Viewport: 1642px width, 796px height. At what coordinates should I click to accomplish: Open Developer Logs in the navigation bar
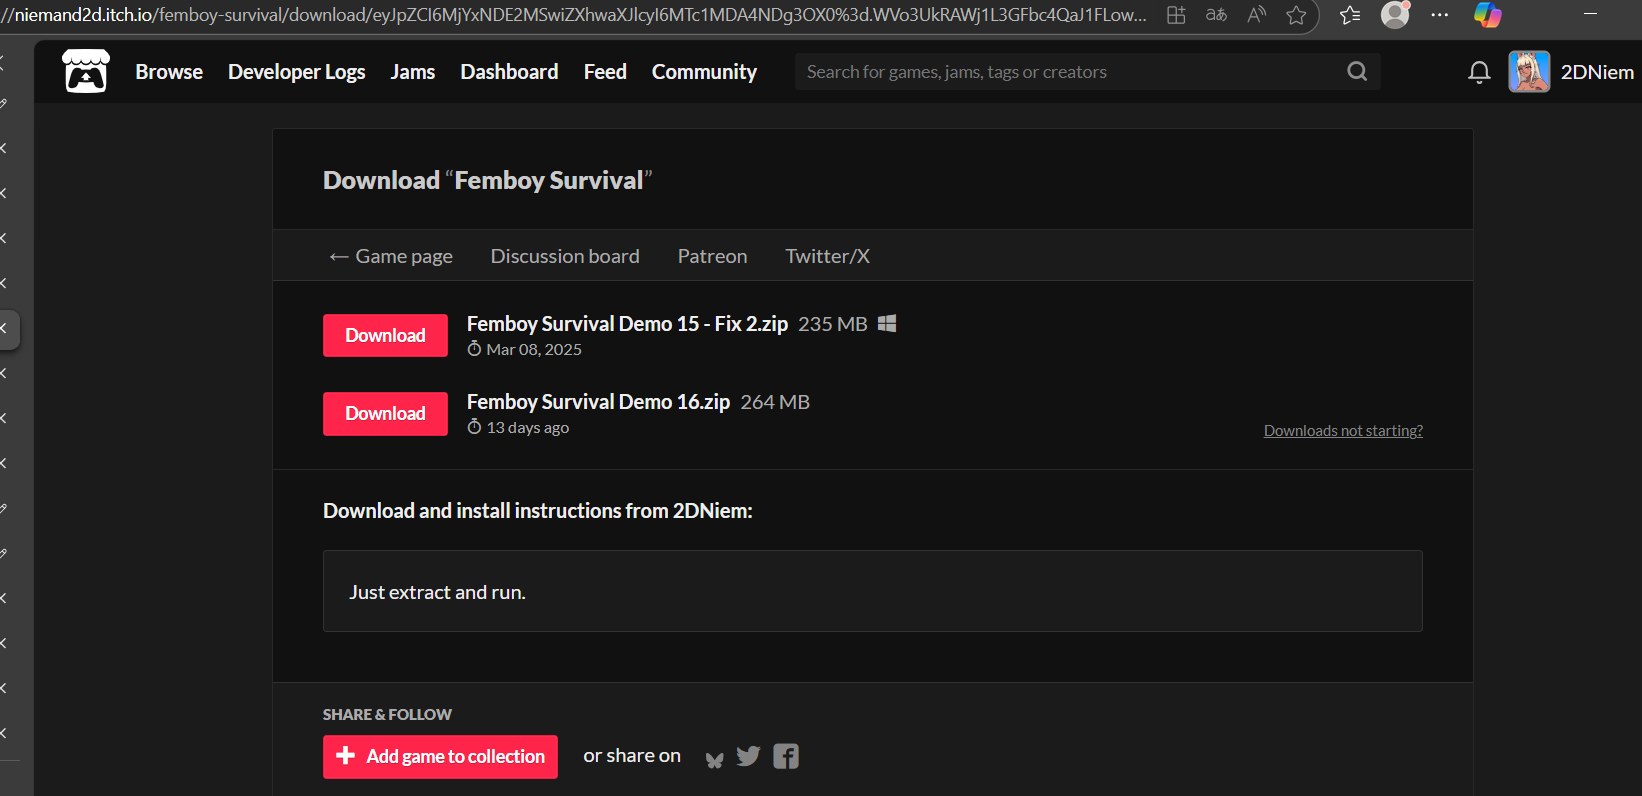coord(296,72)
